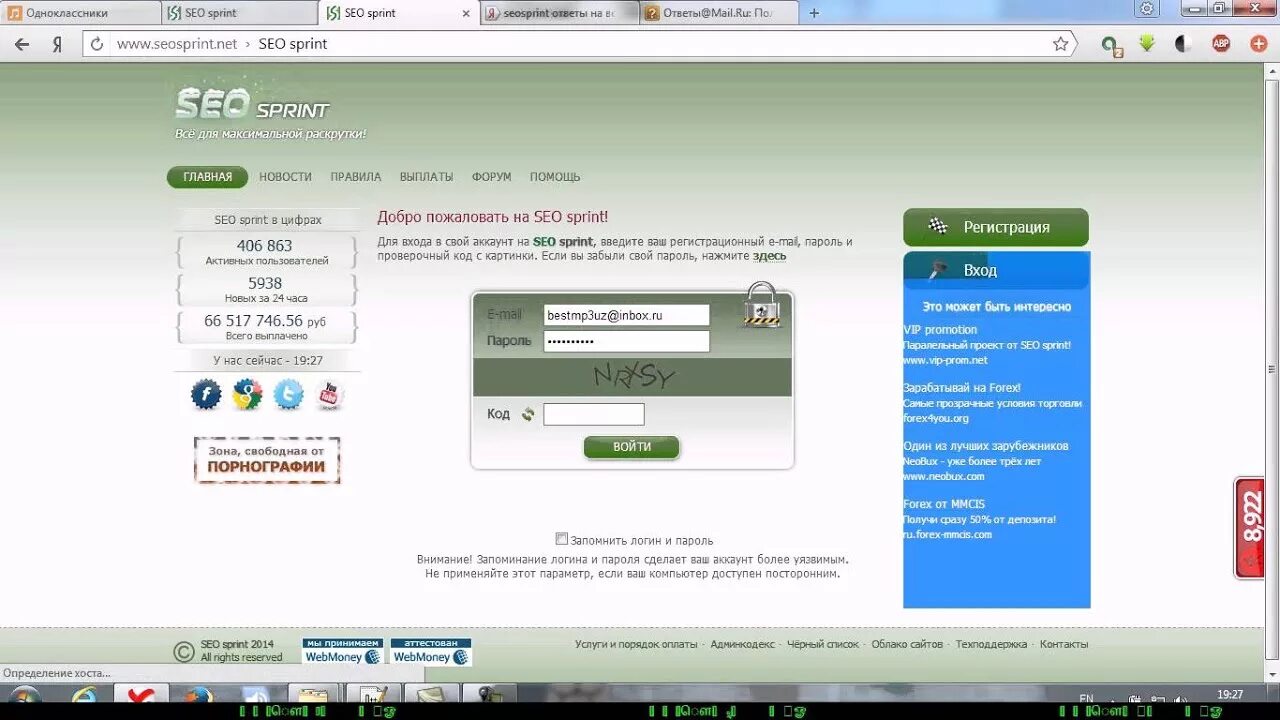This screenshot has height=720, width=1280.
Task: Click the half-moon contrast extension icon
Action: coord(1183,44)
